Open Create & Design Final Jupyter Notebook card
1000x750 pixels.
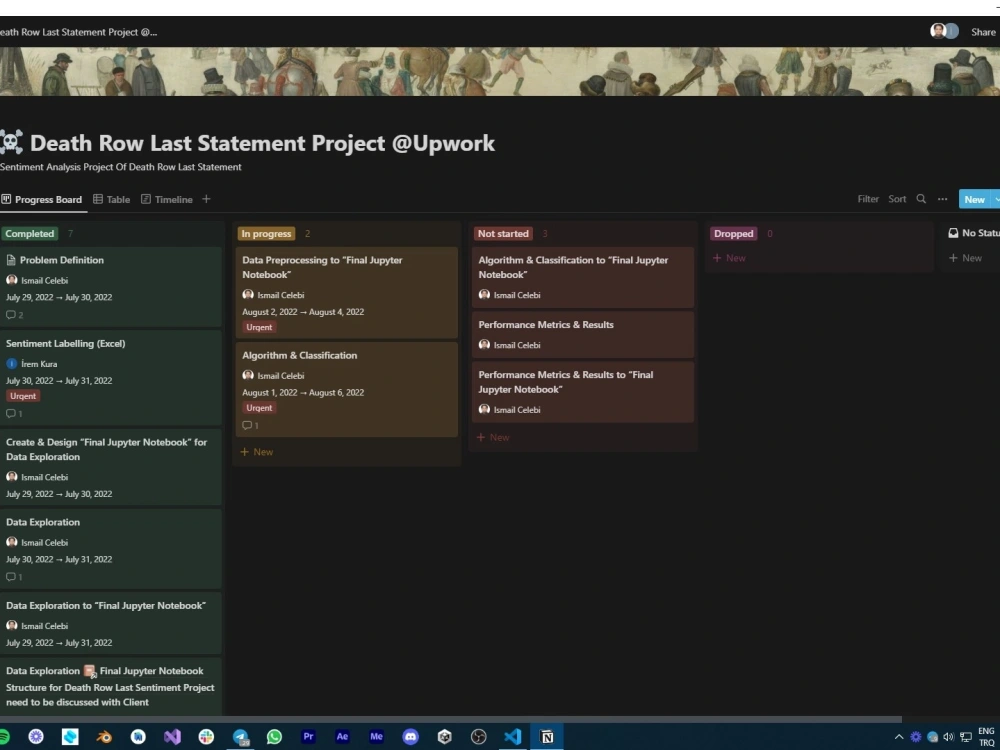coord(111,467)
